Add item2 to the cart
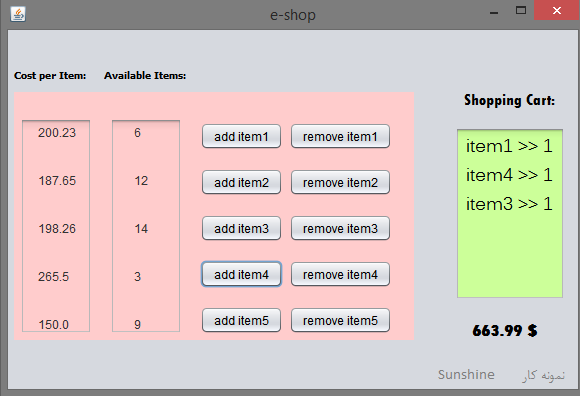This screenshot has width=580, height=396. tap(241, 182)
